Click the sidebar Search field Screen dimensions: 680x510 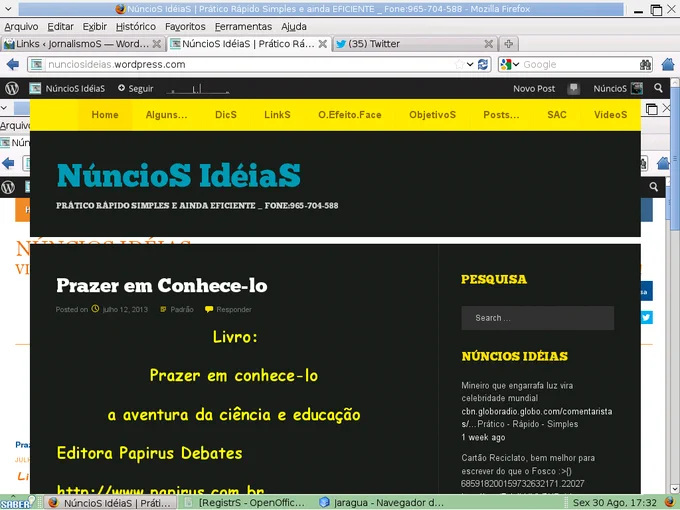[x=538, y=318]
